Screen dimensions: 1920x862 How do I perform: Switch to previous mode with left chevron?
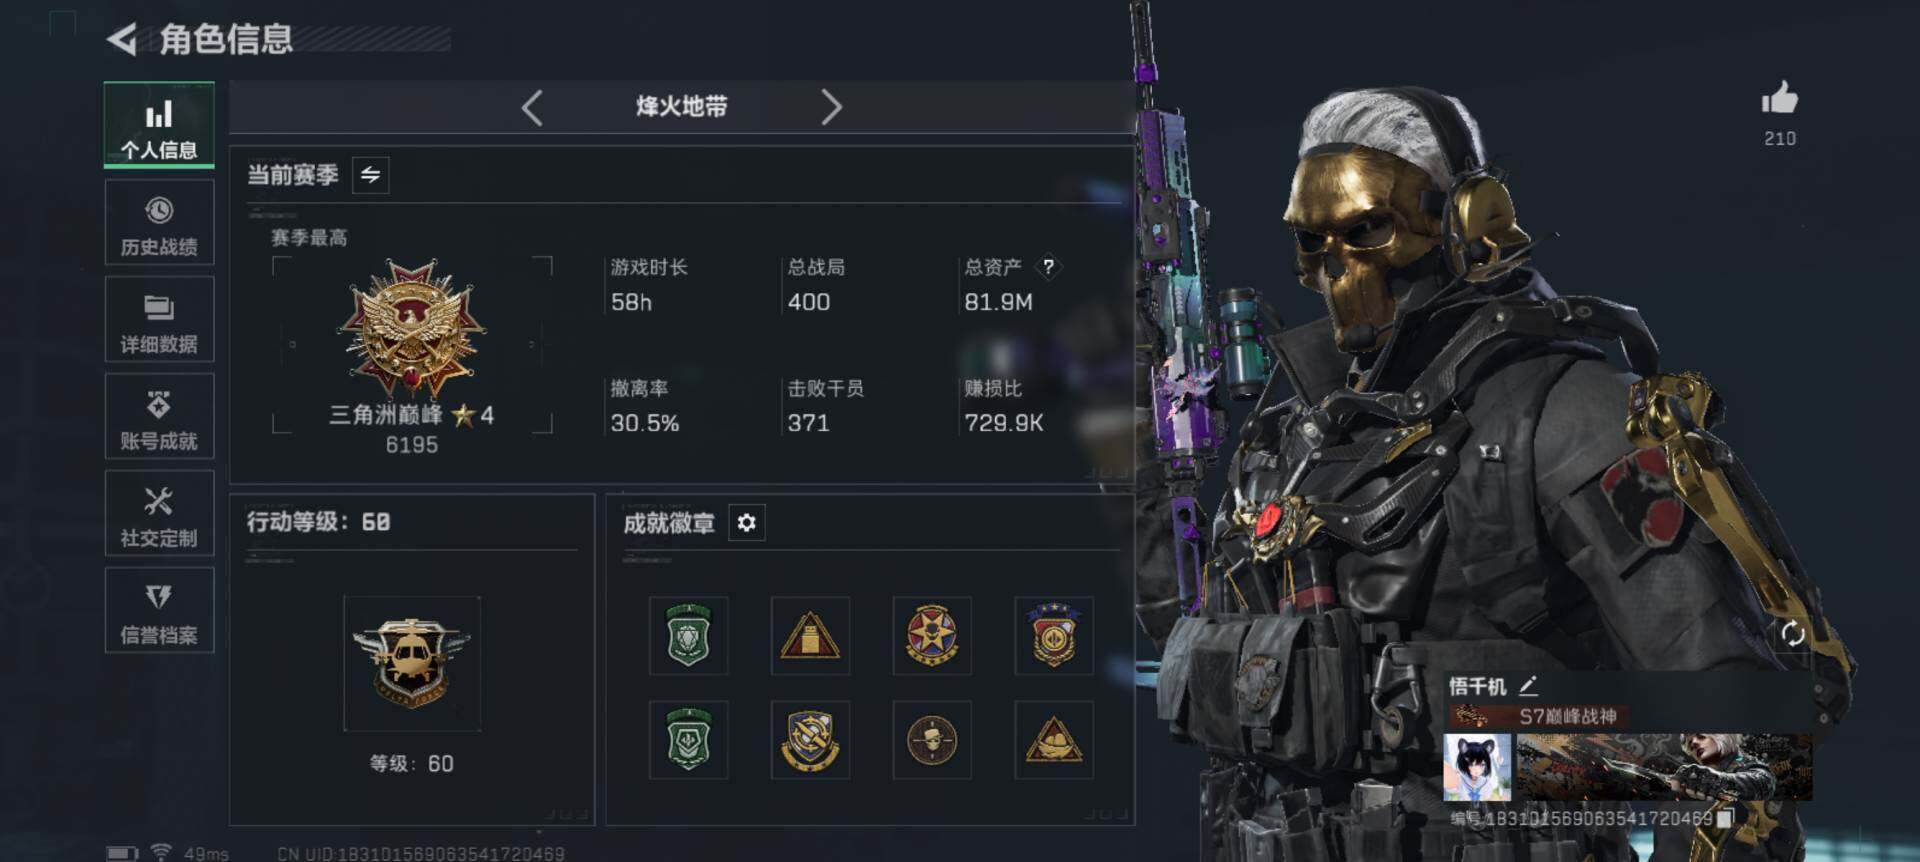pyautogui.click(x=532, y=107)
